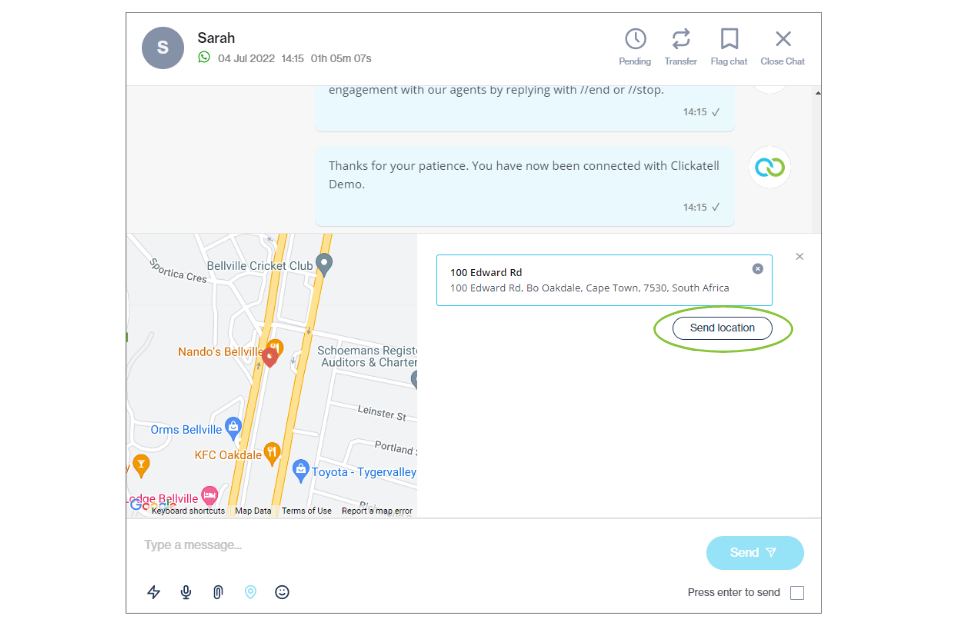955x623 pixels.
Task: Open Terms of Use map link
Action: 306,511
